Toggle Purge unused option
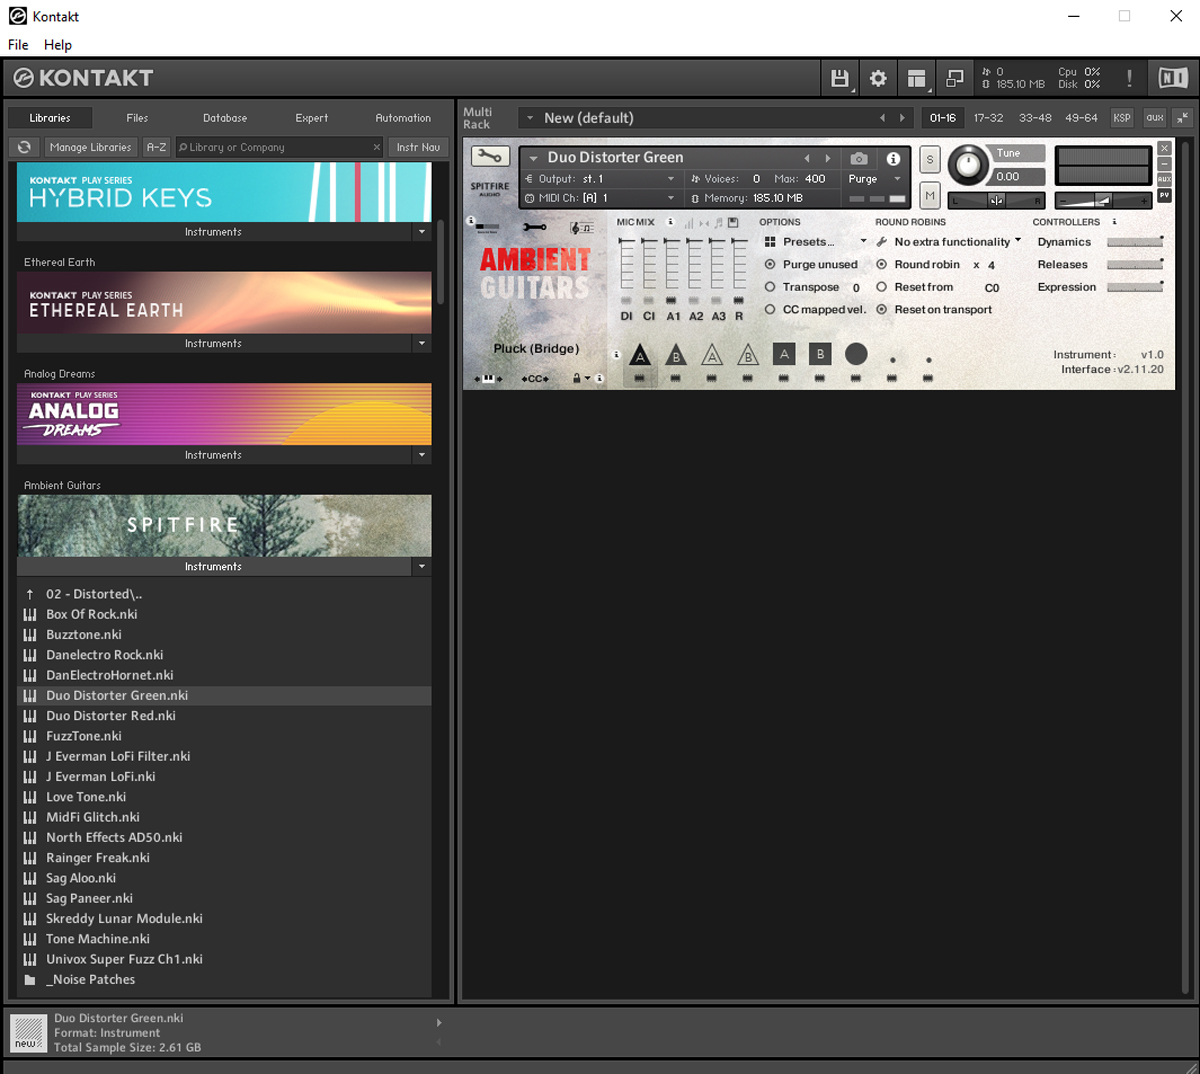Viewport: 1200px width, 1074px height. (770, 265)
